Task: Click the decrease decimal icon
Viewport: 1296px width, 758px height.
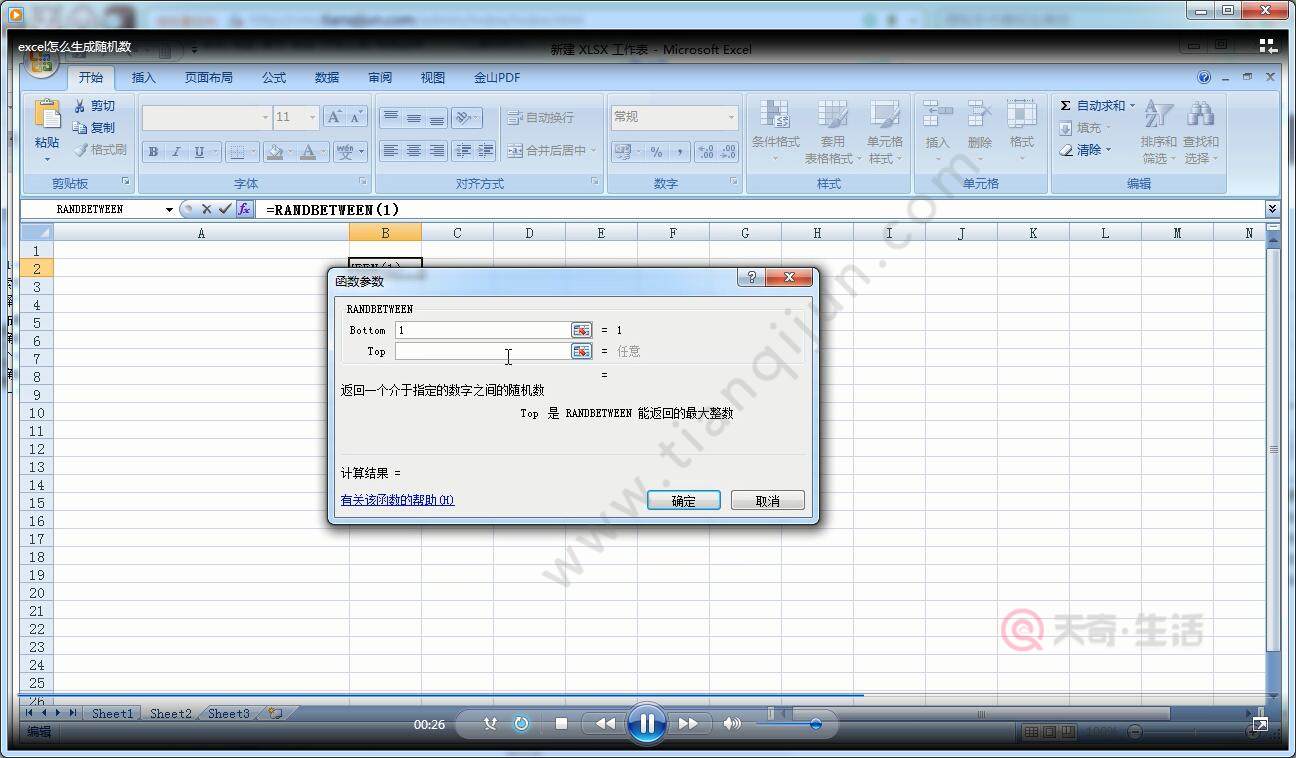Action: (x=728, y=152)
